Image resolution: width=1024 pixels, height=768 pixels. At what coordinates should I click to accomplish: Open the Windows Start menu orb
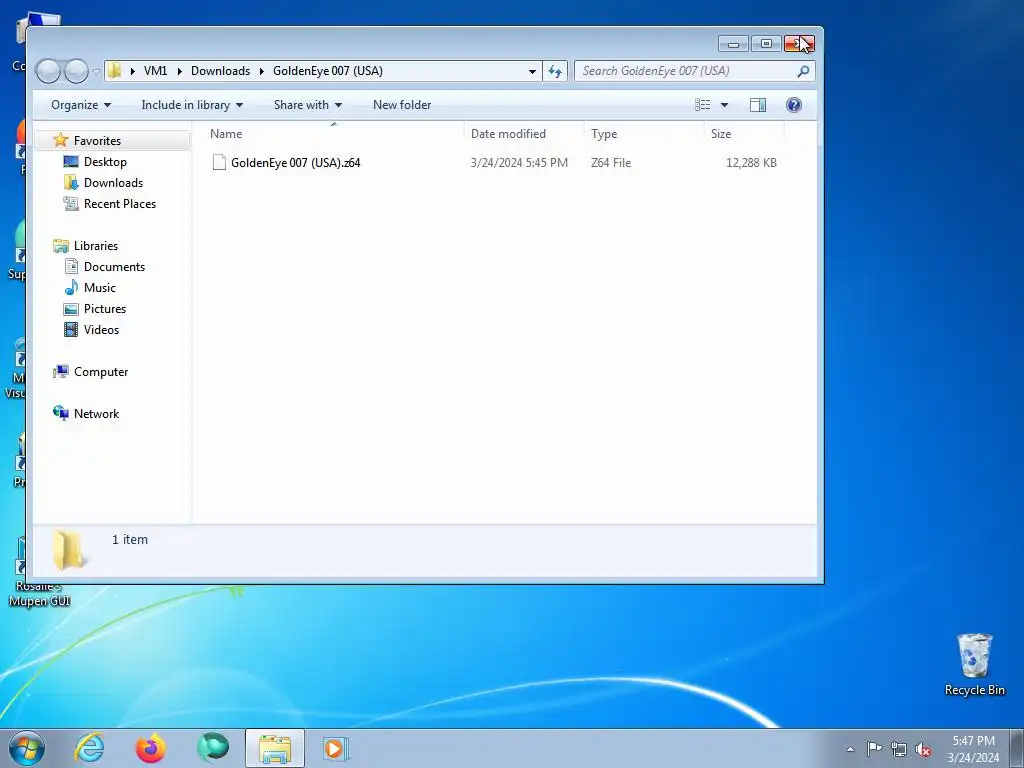(27, 748)
